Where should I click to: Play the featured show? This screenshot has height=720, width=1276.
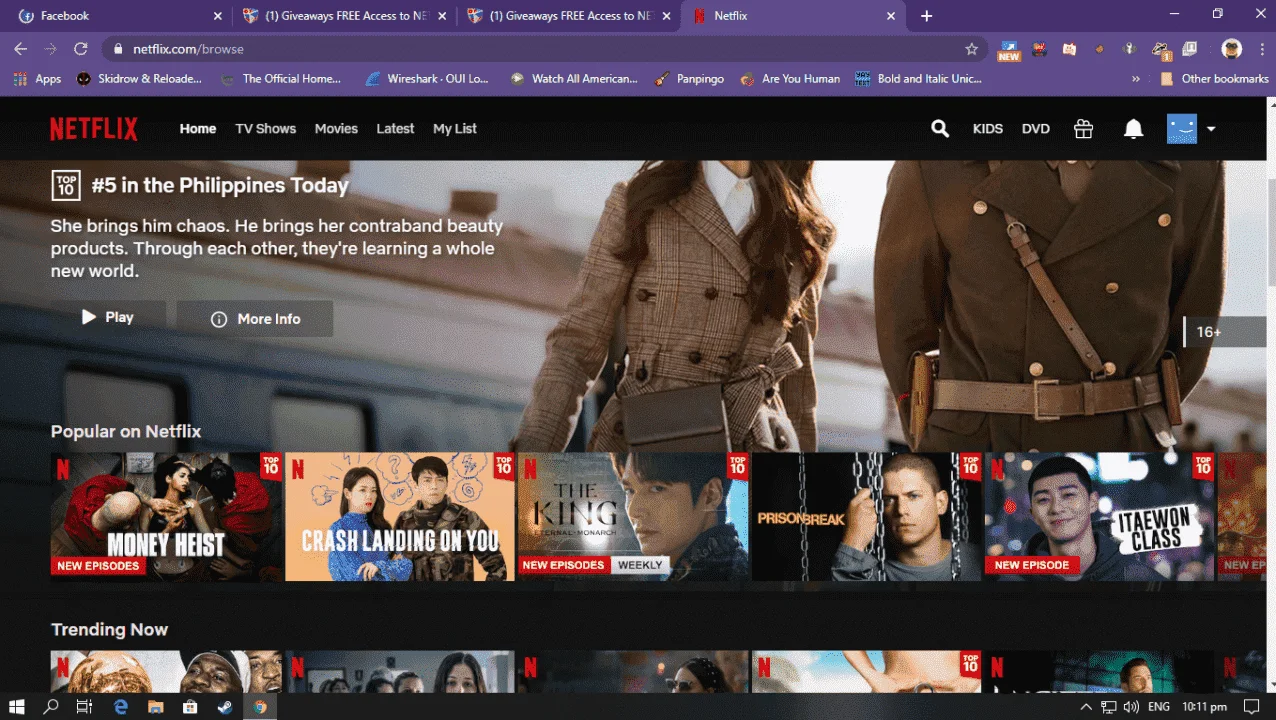pyautogui.click(x=108, y=317)
